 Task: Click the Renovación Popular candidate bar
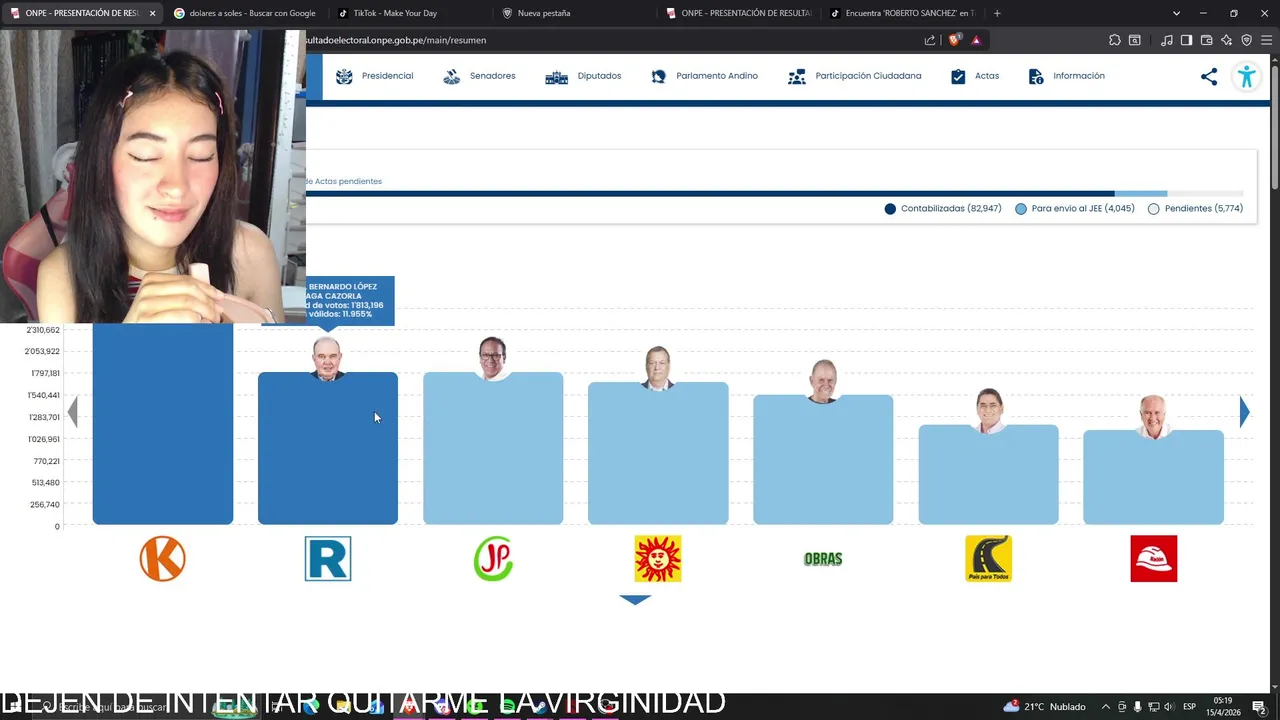coord(328,448)
